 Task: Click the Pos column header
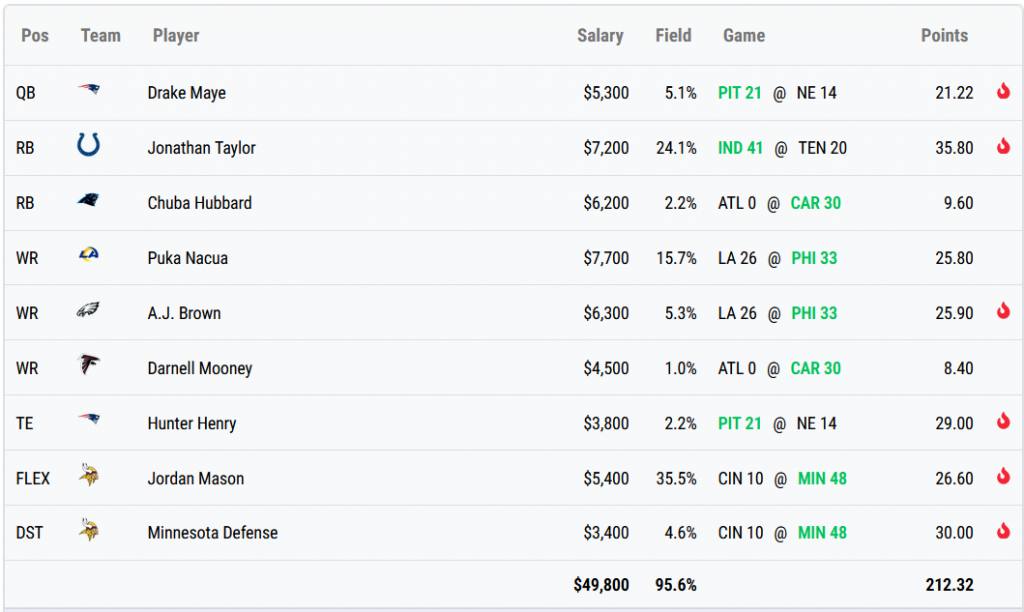click(x=35, y=36)
